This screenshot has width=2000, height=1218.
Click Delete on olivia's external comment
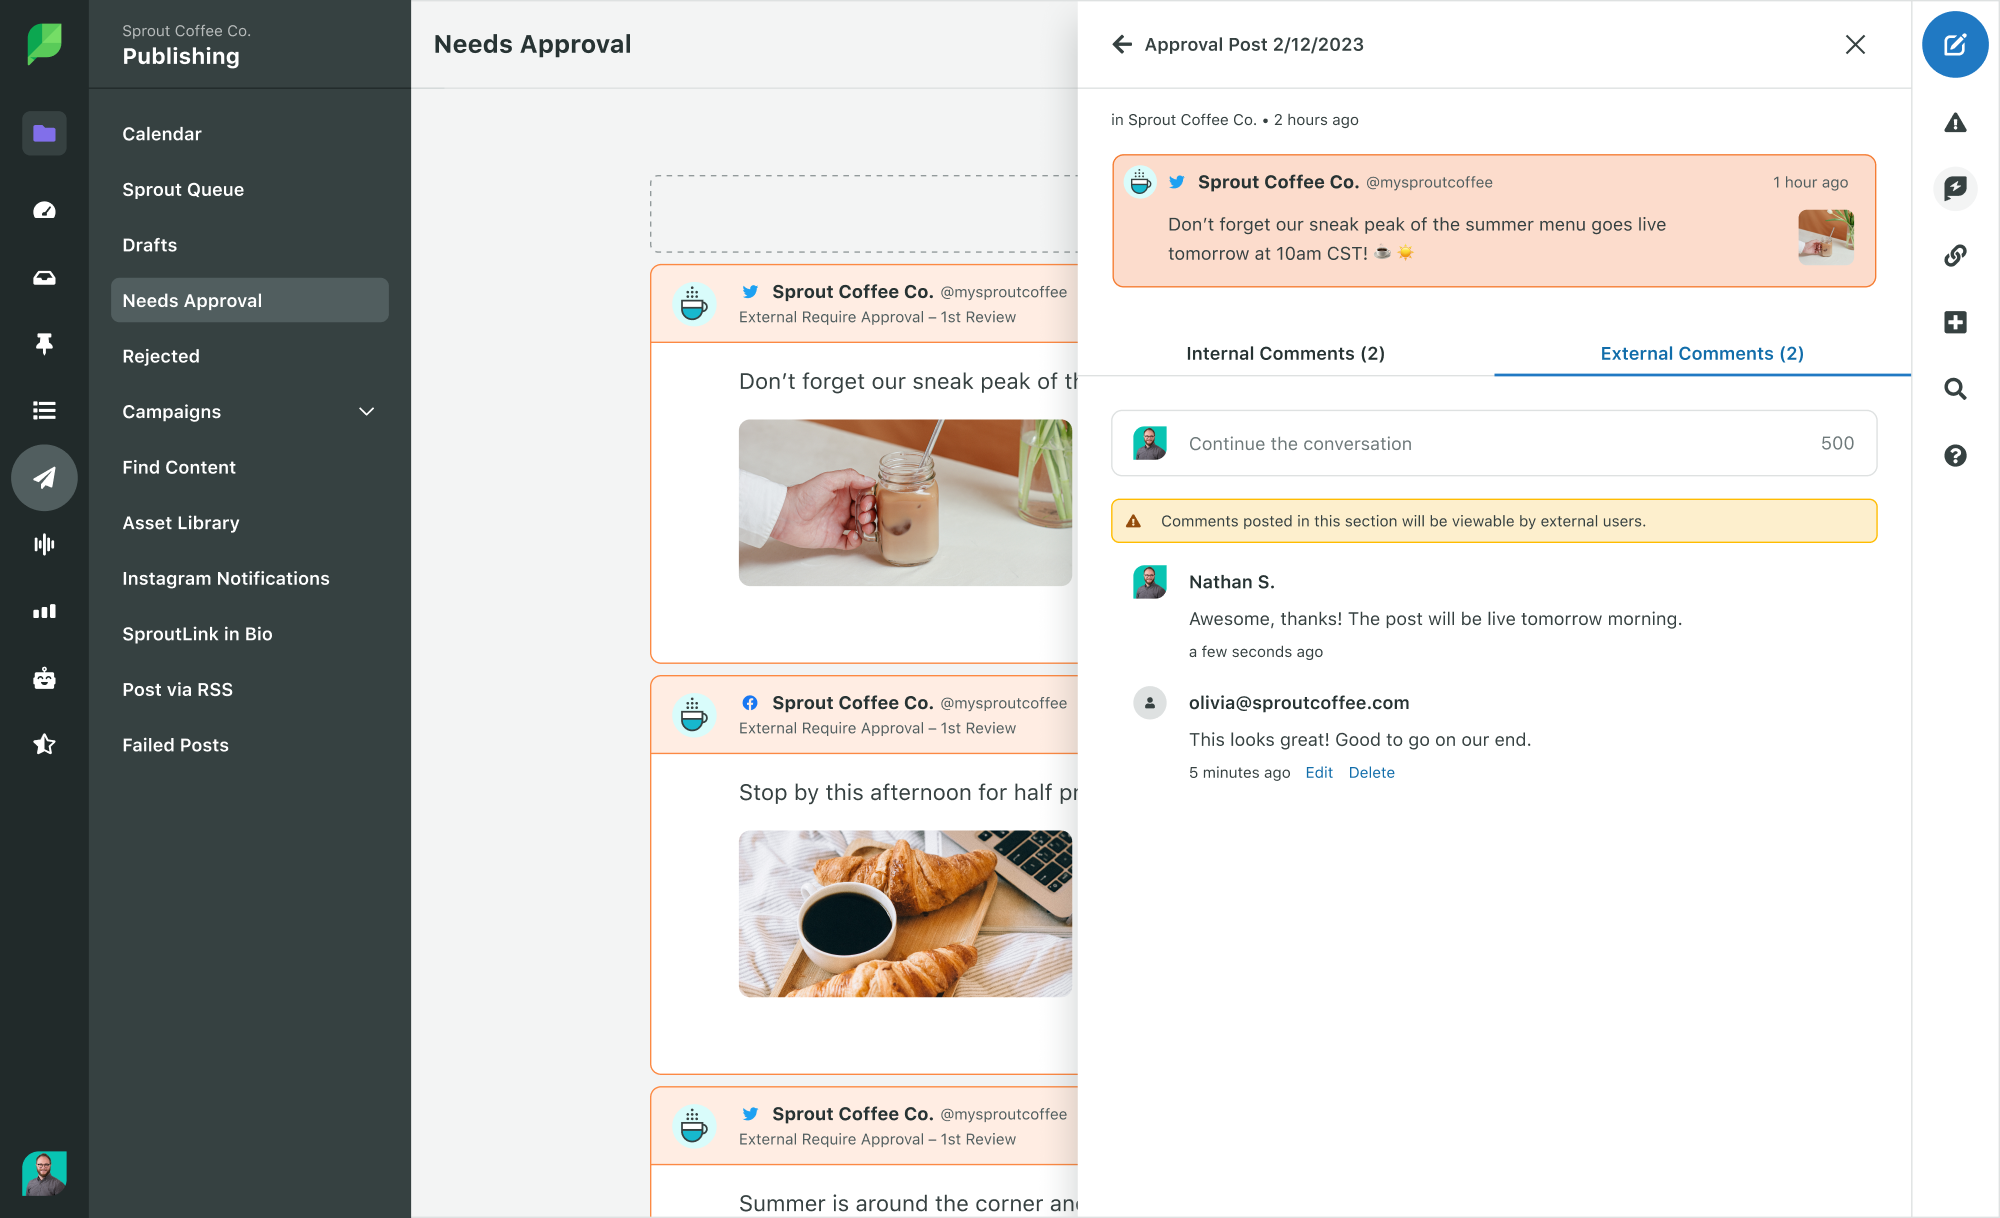[1370, 772]
